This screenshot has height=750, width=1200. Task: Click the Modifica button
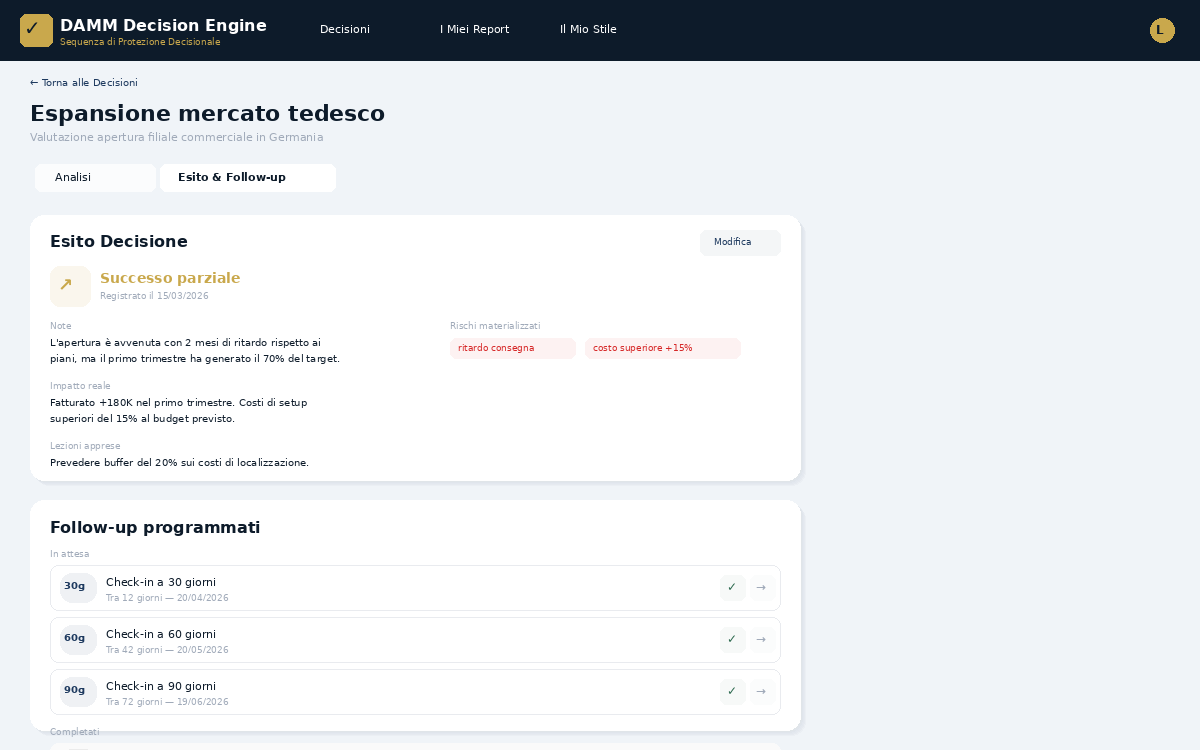click(x=740, y=243)
